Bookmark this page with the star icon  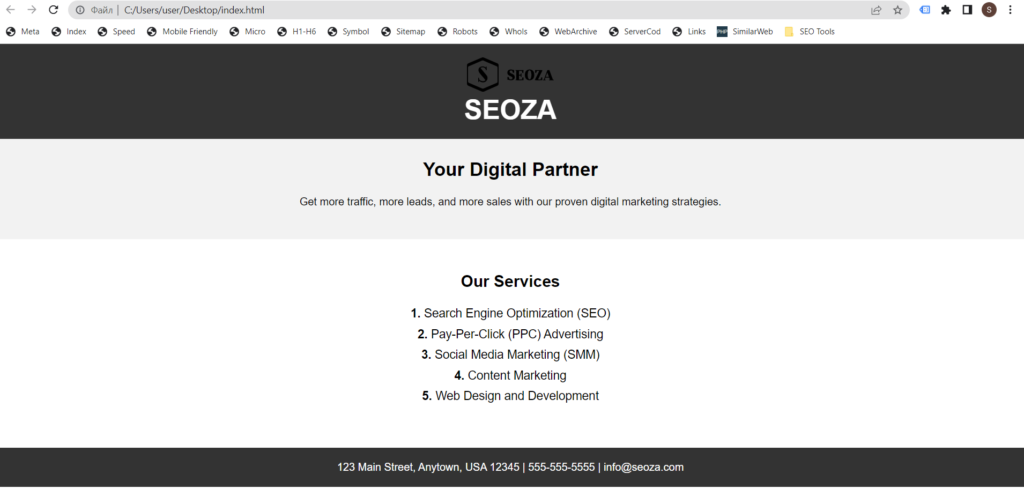point(897,10)
